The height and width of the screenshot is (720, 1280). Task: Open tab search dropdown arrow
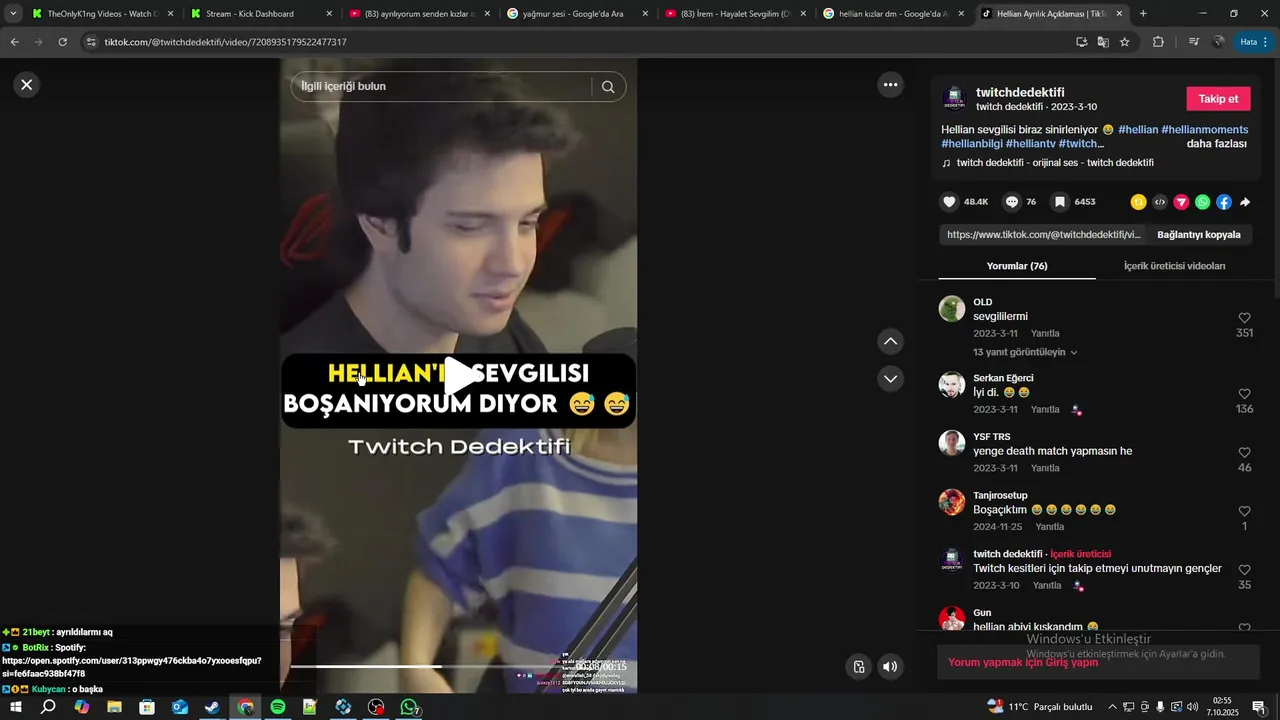tap(13, 14)
